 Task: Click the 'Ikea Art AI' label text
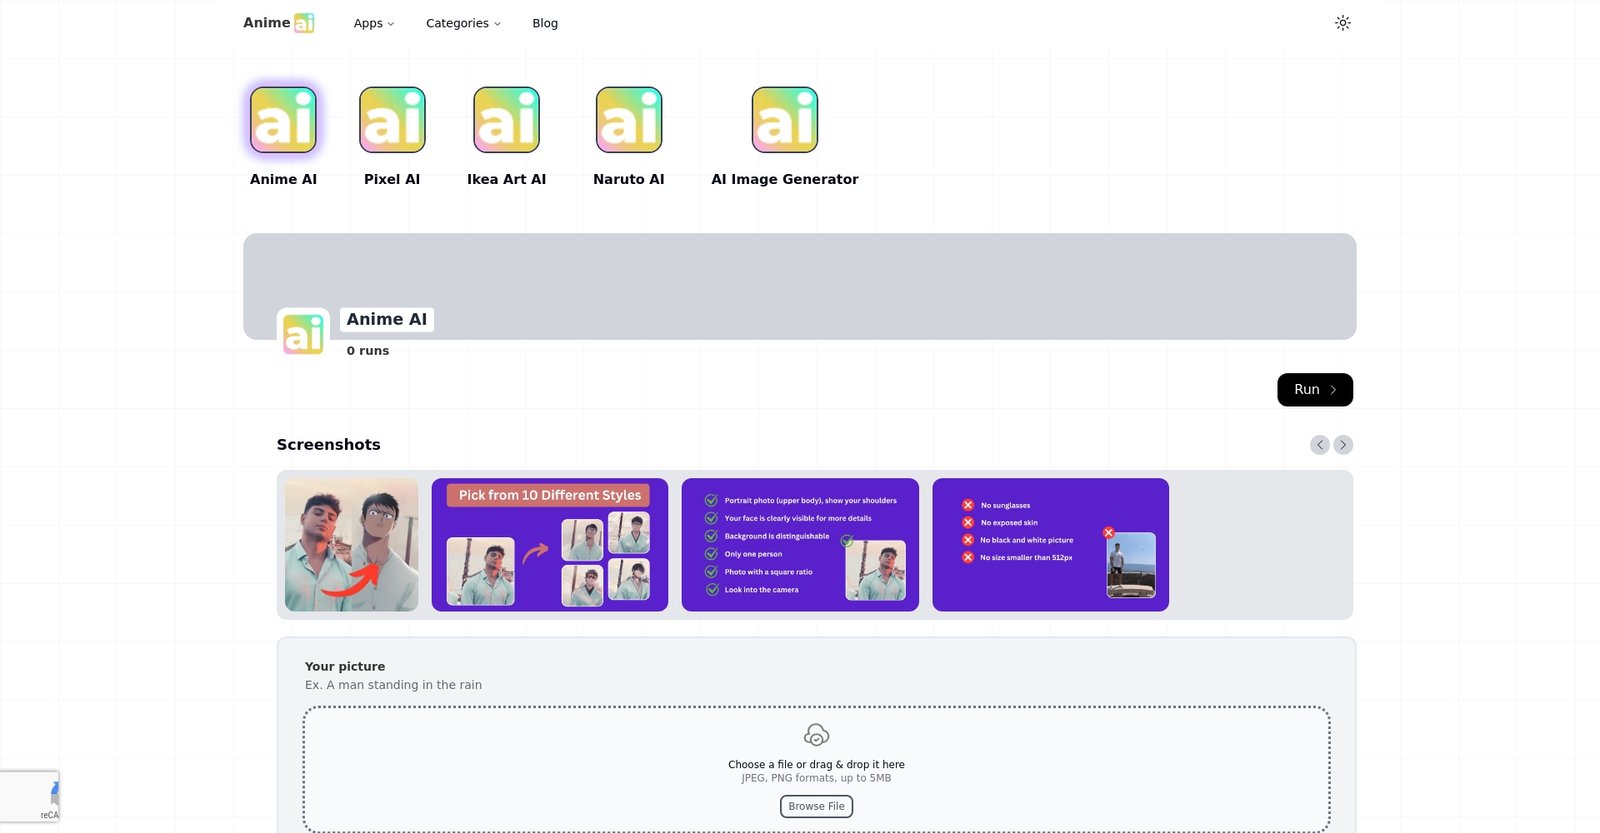tap(506, 179)
